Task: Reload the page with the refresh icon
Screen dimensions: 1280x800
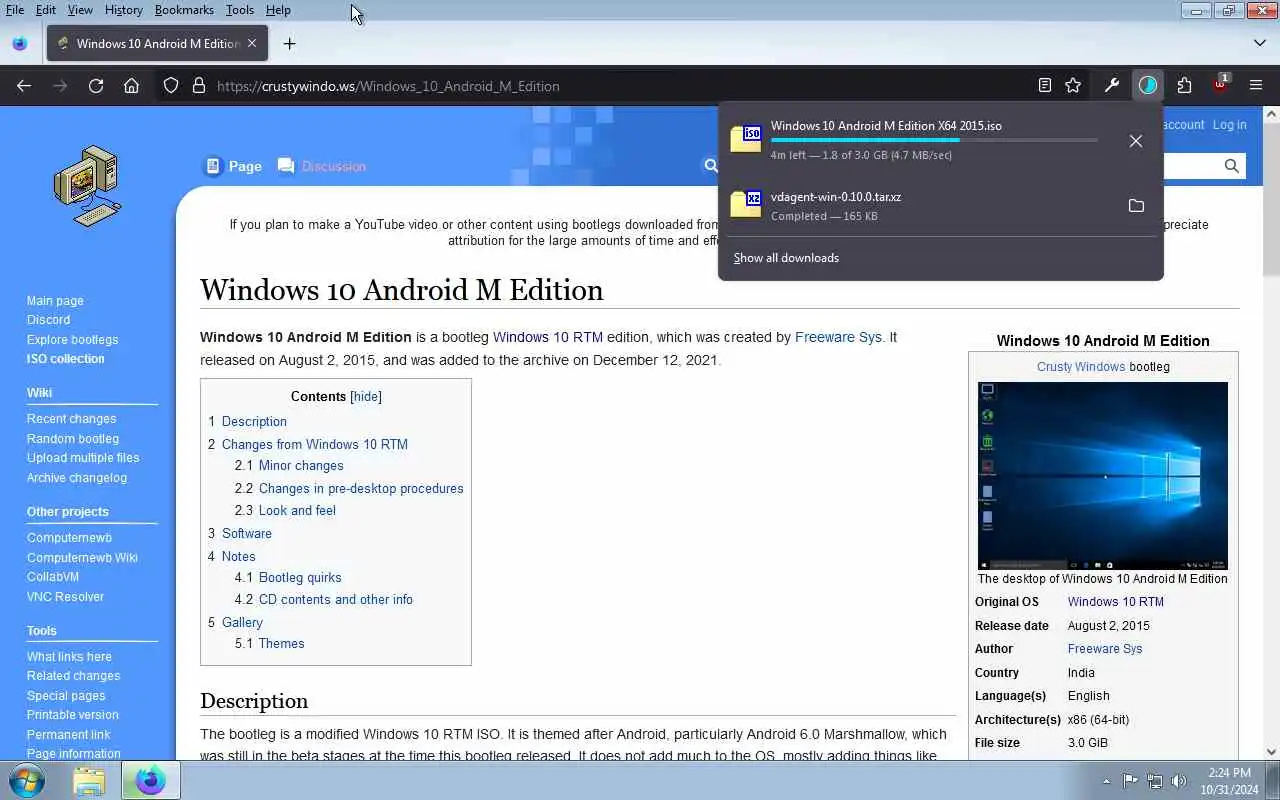Action: (96, 86)
